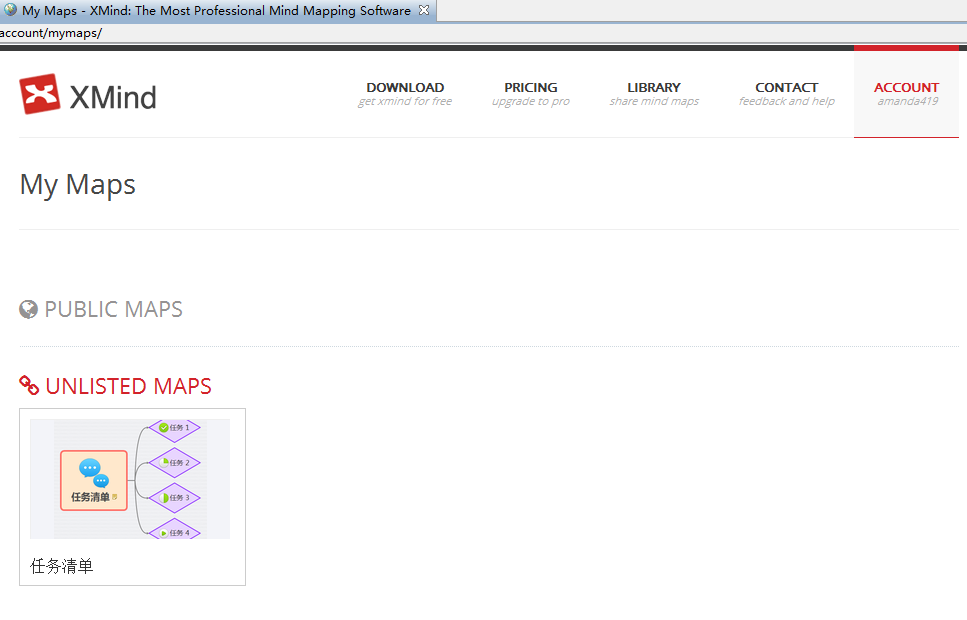Click the play icon on 任务 4 node
Screen dimensions: 967x620
click(164, 533)
